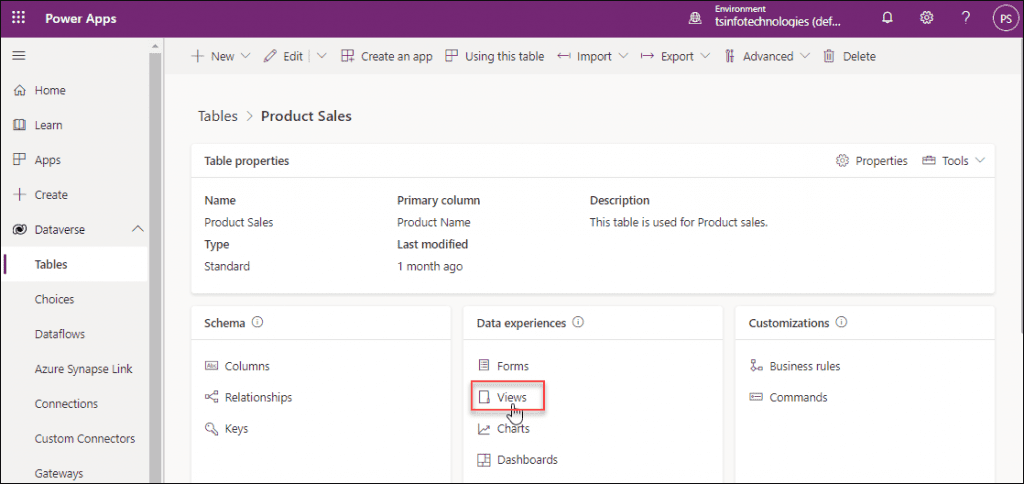Click the Properties gear icon
The width and height of the screenshot is (1024, 484).
(x=842, y=161)
